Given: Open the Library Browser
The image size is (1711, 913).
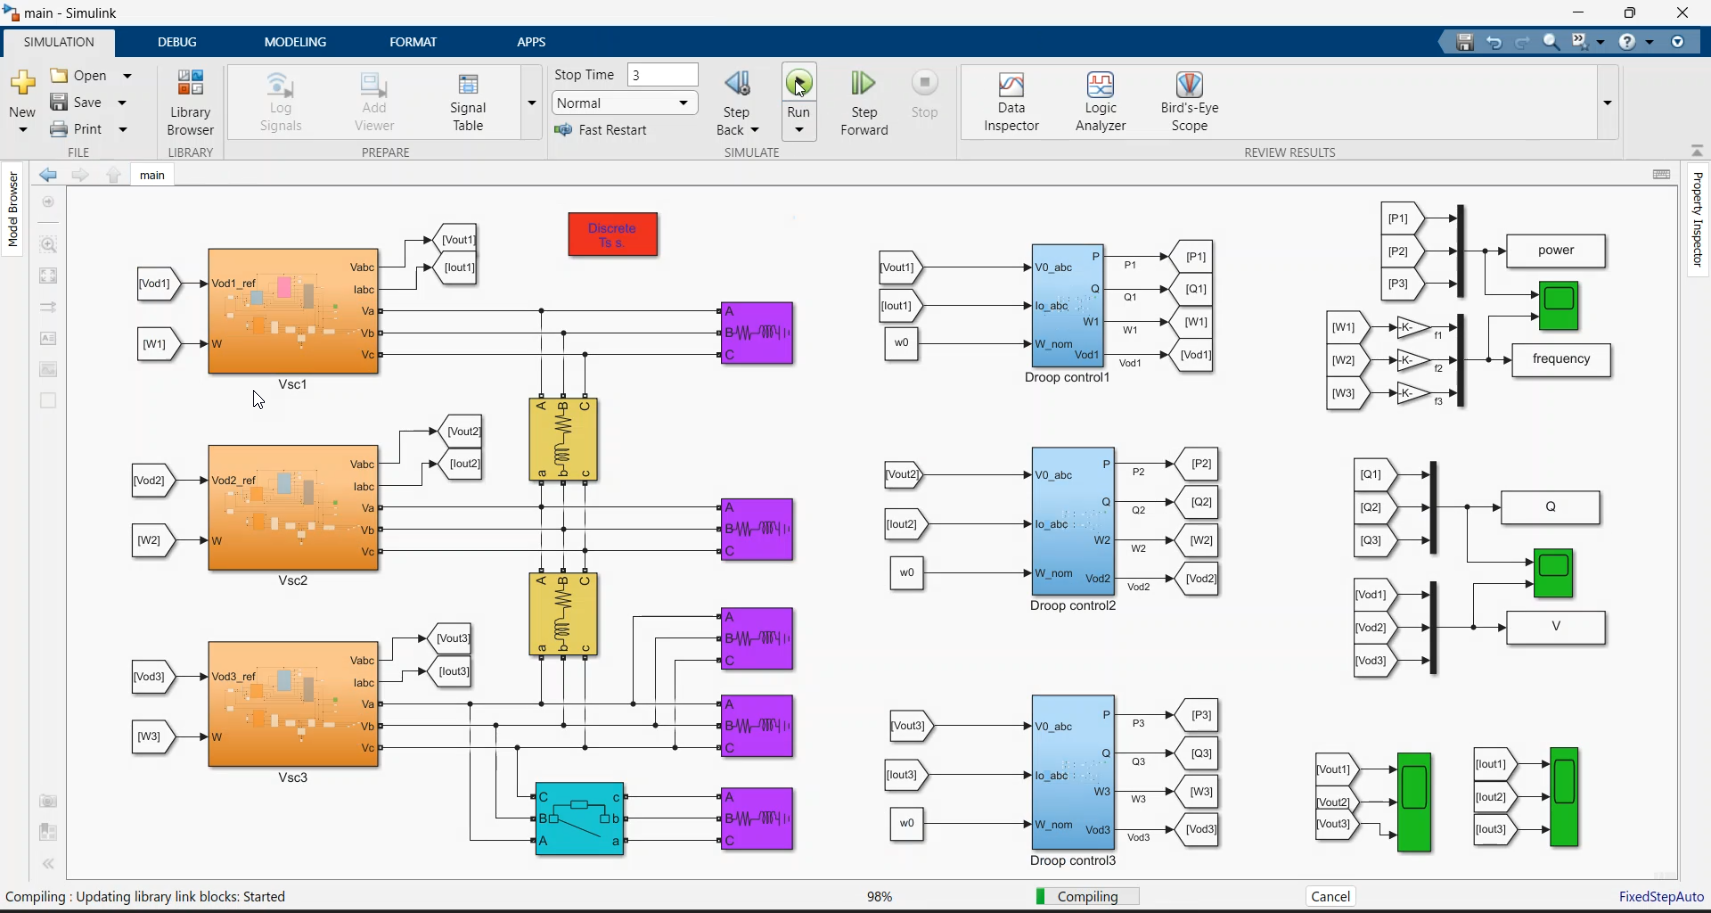Looking at the screenshot, I should [x=190, y=102].
